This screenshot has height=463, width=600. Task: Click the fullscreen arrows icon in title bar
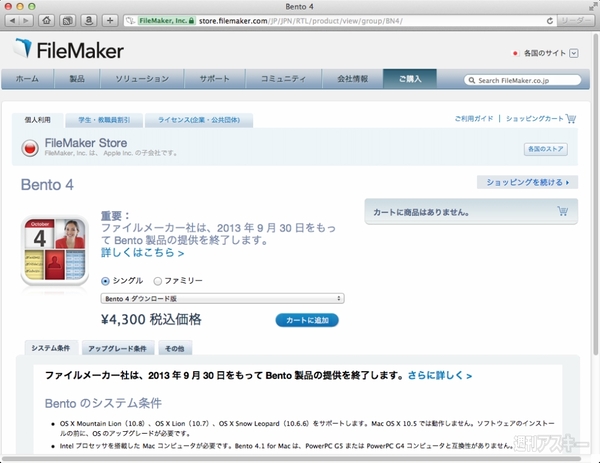tap(593, 6)
